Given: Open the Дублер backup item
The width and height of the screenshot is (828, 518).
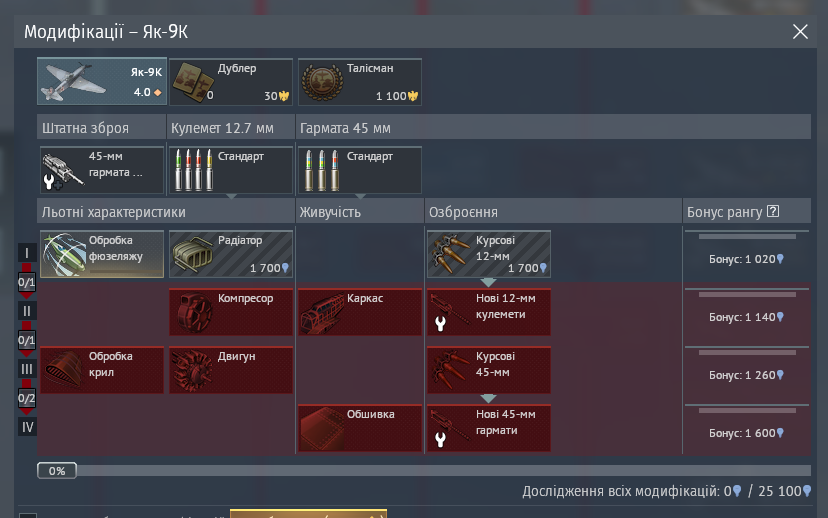Looking at the screenshot, I should pos(231,82).
